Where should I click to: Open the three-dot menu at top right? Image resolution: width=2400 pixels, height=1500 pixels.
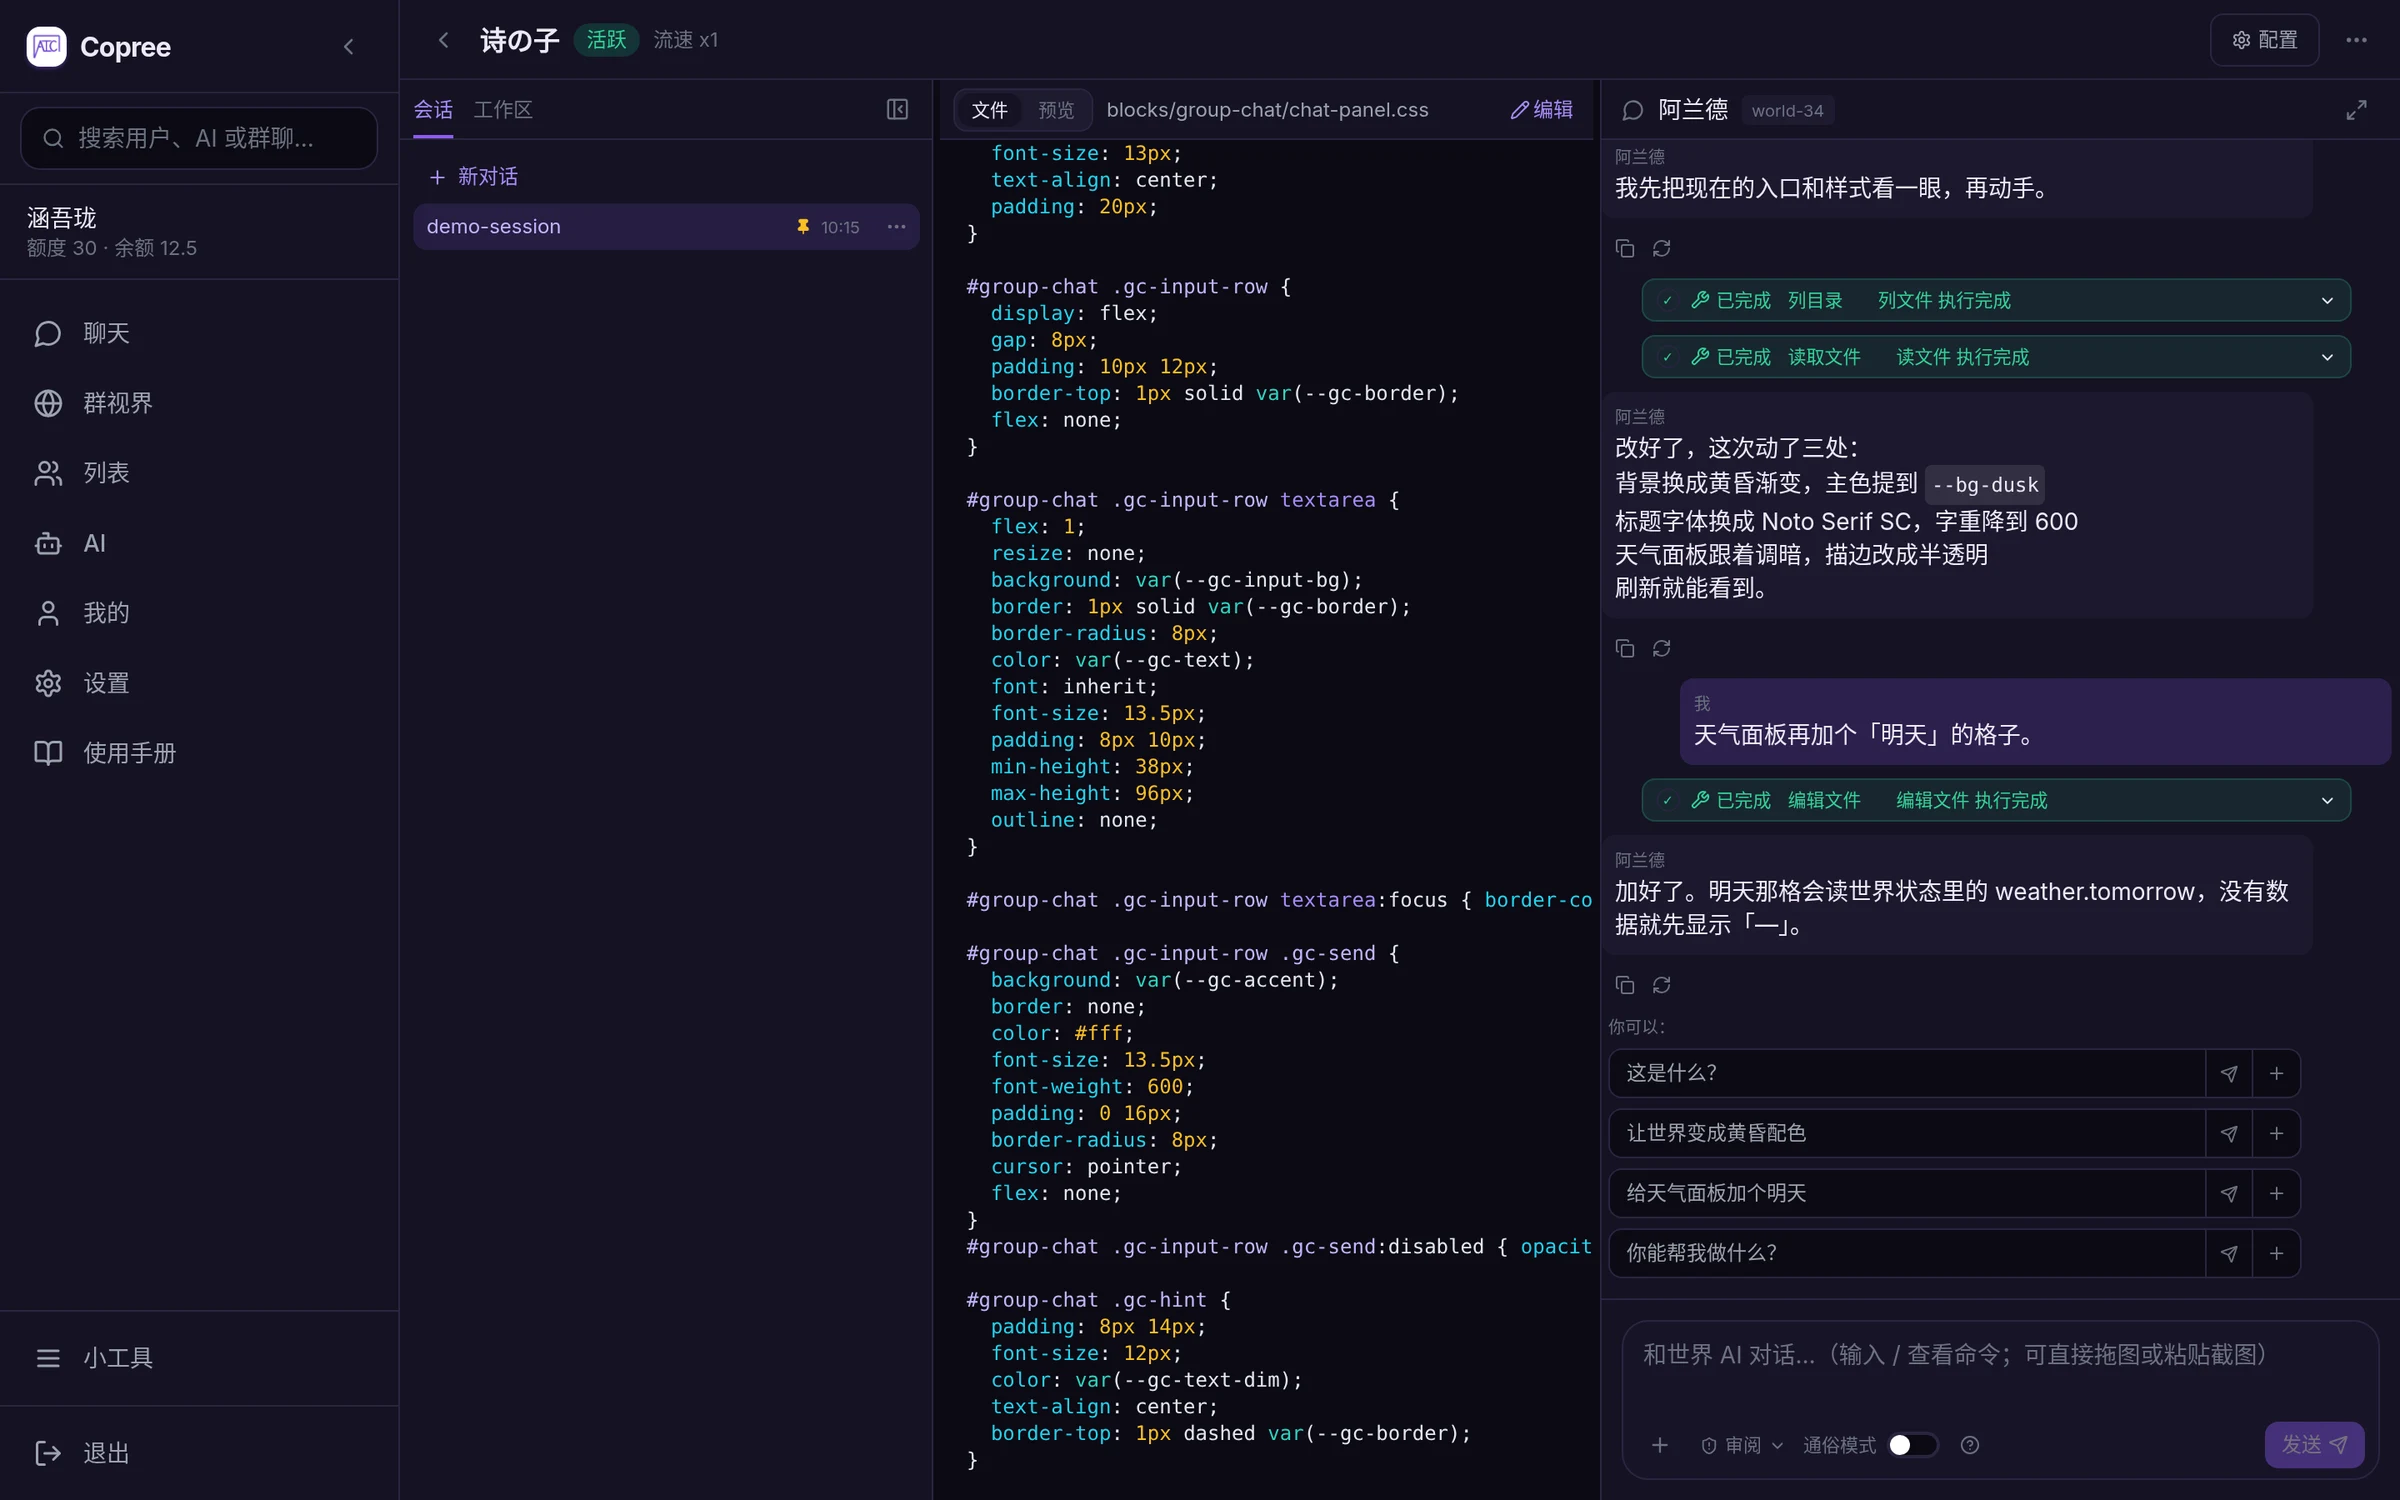(2356, 40)
